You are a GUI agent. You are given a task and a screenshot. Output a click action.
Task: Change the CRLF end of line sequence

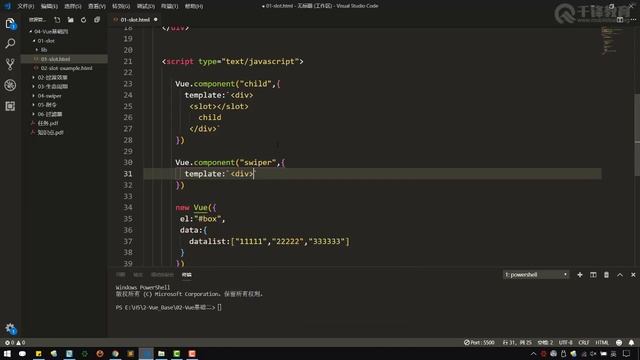[x=584, y=342]
